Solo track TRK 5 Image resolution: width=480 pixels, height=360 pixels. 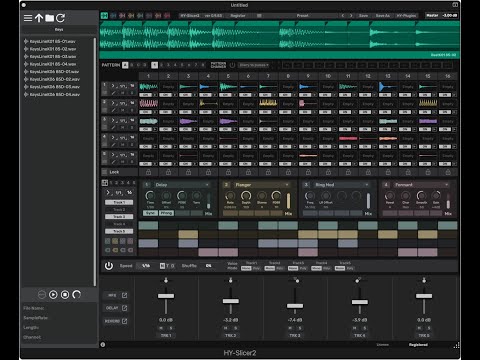[429, 328]
